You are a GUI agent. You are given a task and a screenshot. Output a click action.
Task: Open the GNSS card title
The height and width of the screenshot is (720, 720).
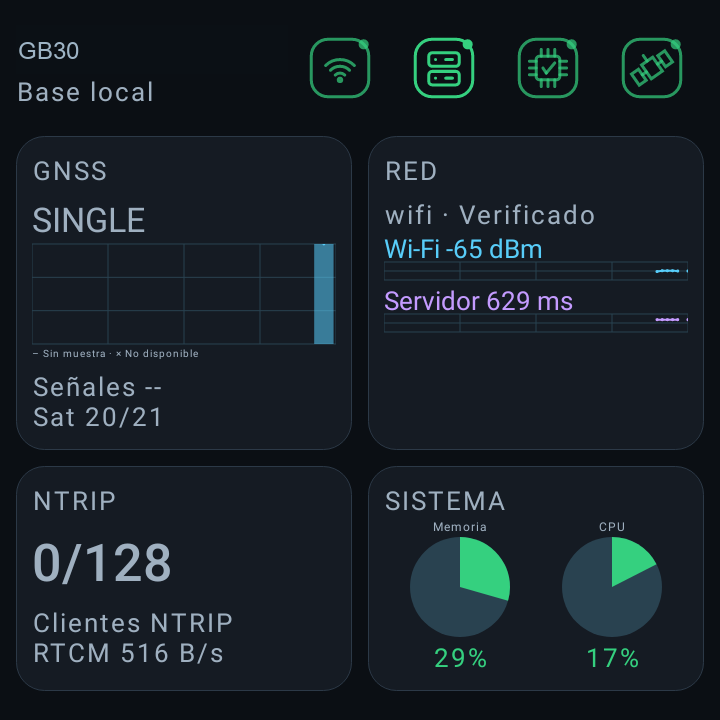[70, 171]
